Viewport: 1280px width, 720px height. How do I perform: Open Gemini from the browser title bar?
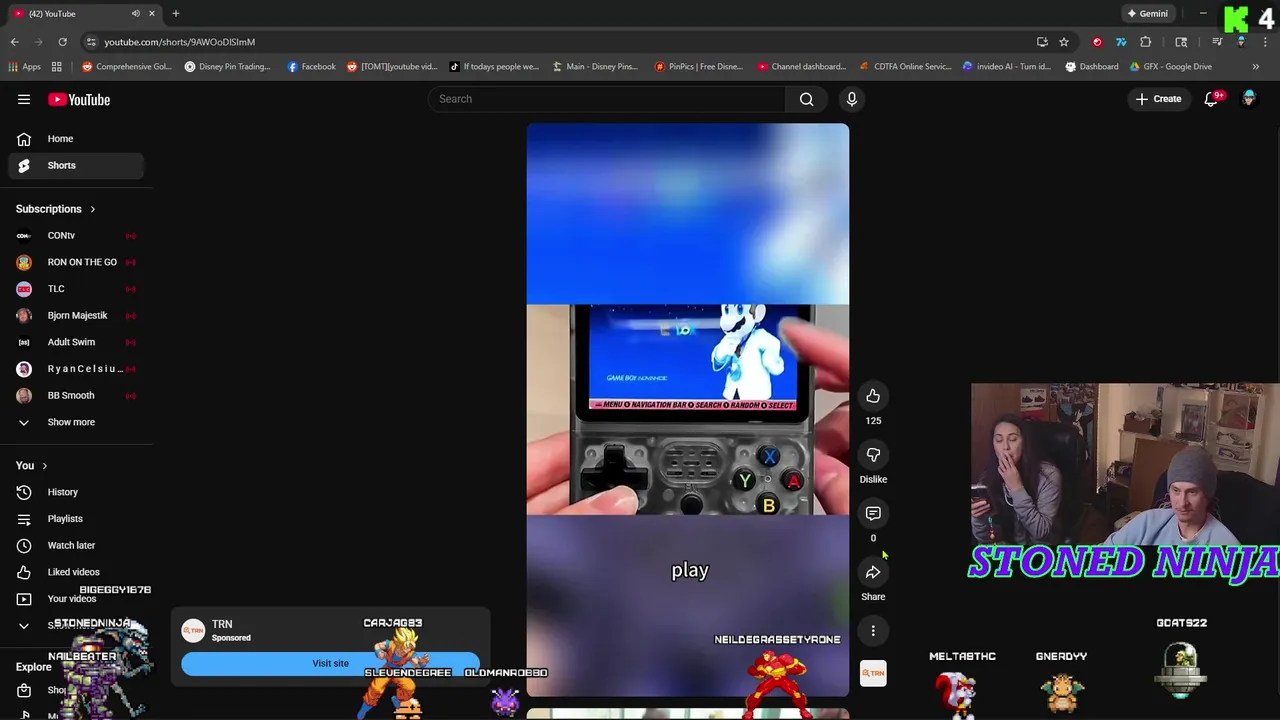[1147, 13]
